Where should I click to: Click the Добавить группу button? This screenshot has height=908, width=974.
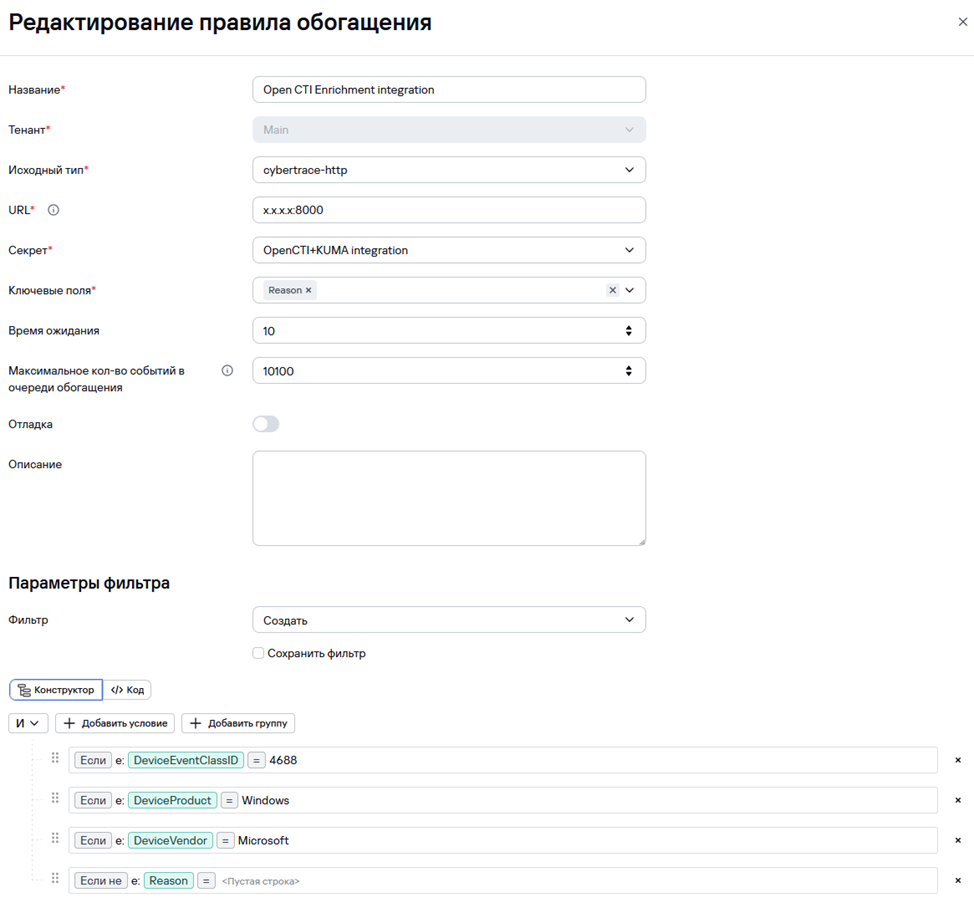238,723
